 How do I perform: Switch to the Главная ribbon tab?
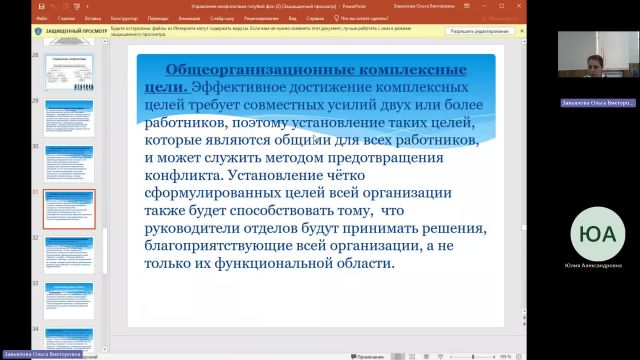coord(66,18)
